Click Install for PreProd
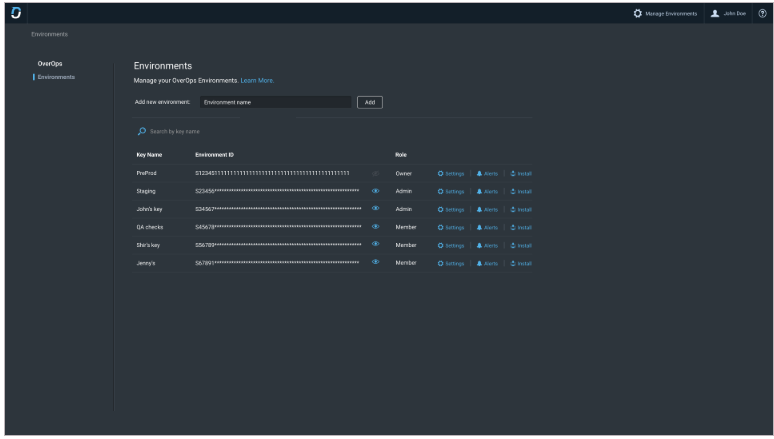The image size is (774, 439). pos(521,174)
